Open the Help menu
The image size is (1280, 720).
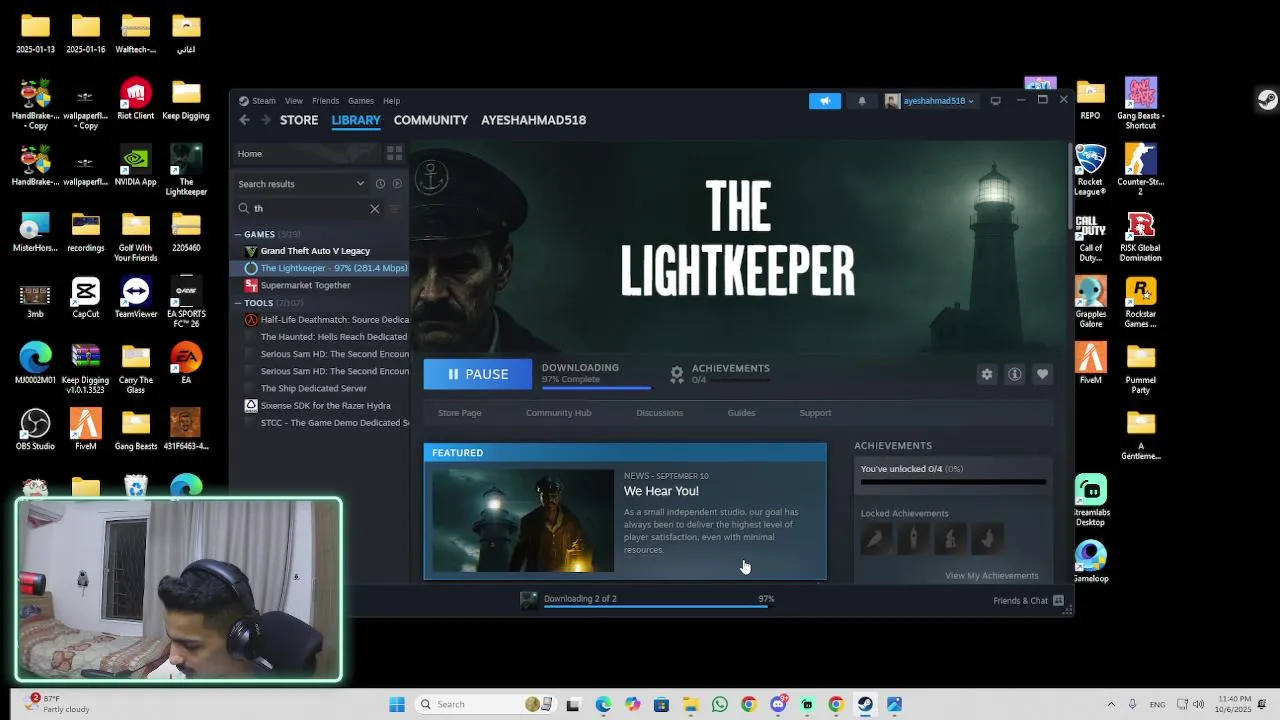391,101
